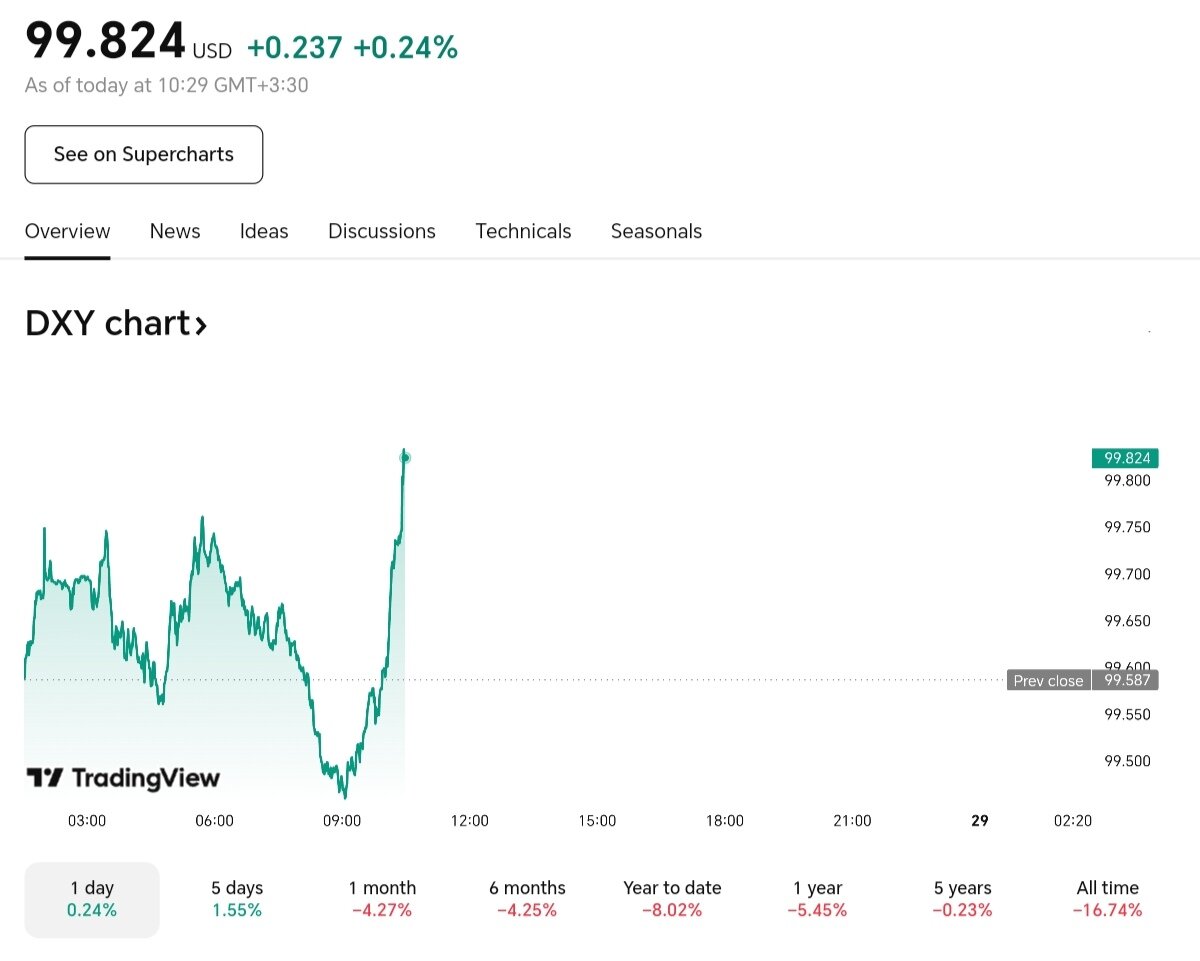This screenshot has height=961, width=1200.
Task: Open the DXY chart heading arrow
Action: [201, 325]
